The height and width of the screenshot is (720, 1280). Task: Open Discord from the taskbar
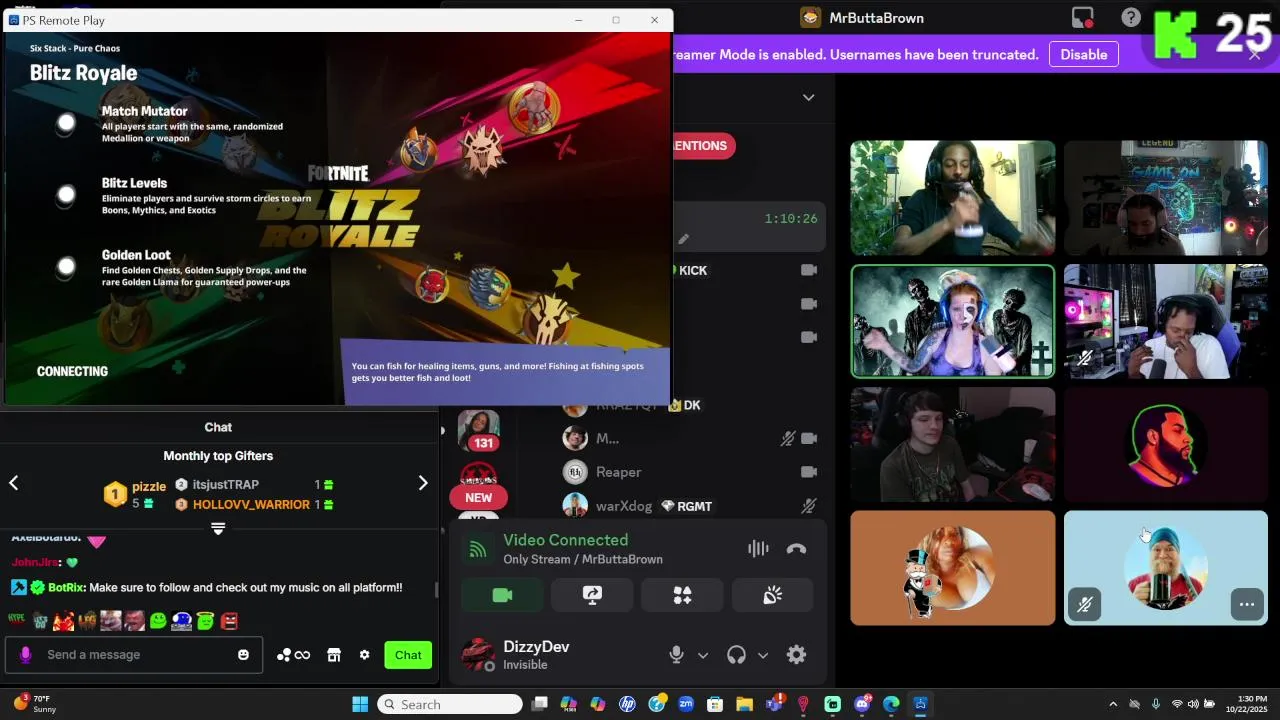tap(862, 704)
